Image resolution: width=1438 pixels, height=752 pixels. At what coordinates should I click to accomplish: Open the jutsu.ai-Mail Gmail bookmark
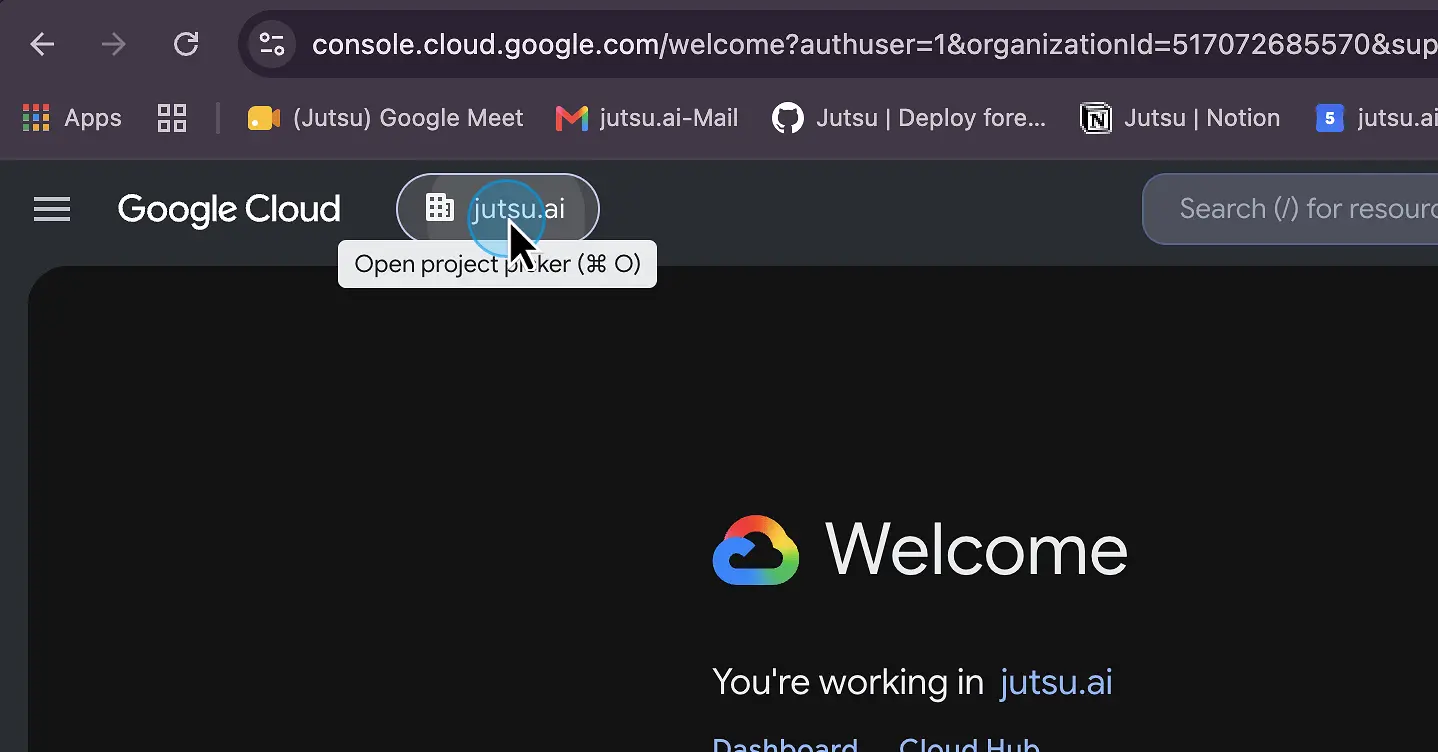[647, 118]
